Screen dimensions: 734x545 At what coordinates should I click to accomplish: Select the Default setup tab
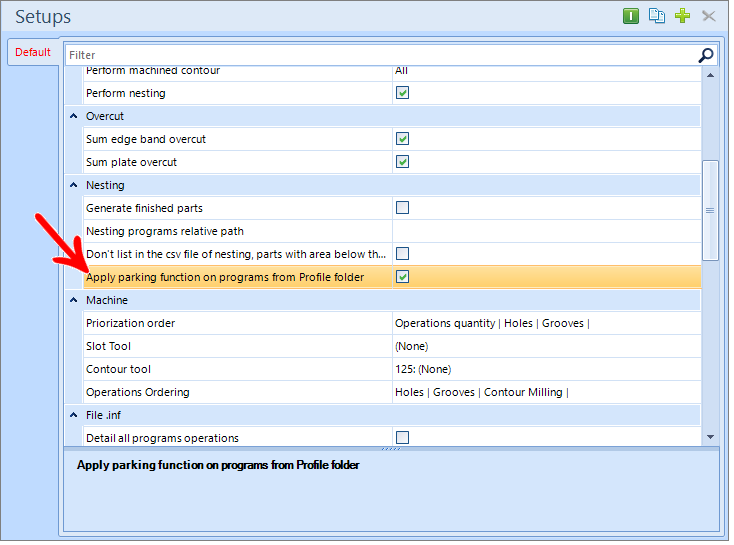(33, 52)
